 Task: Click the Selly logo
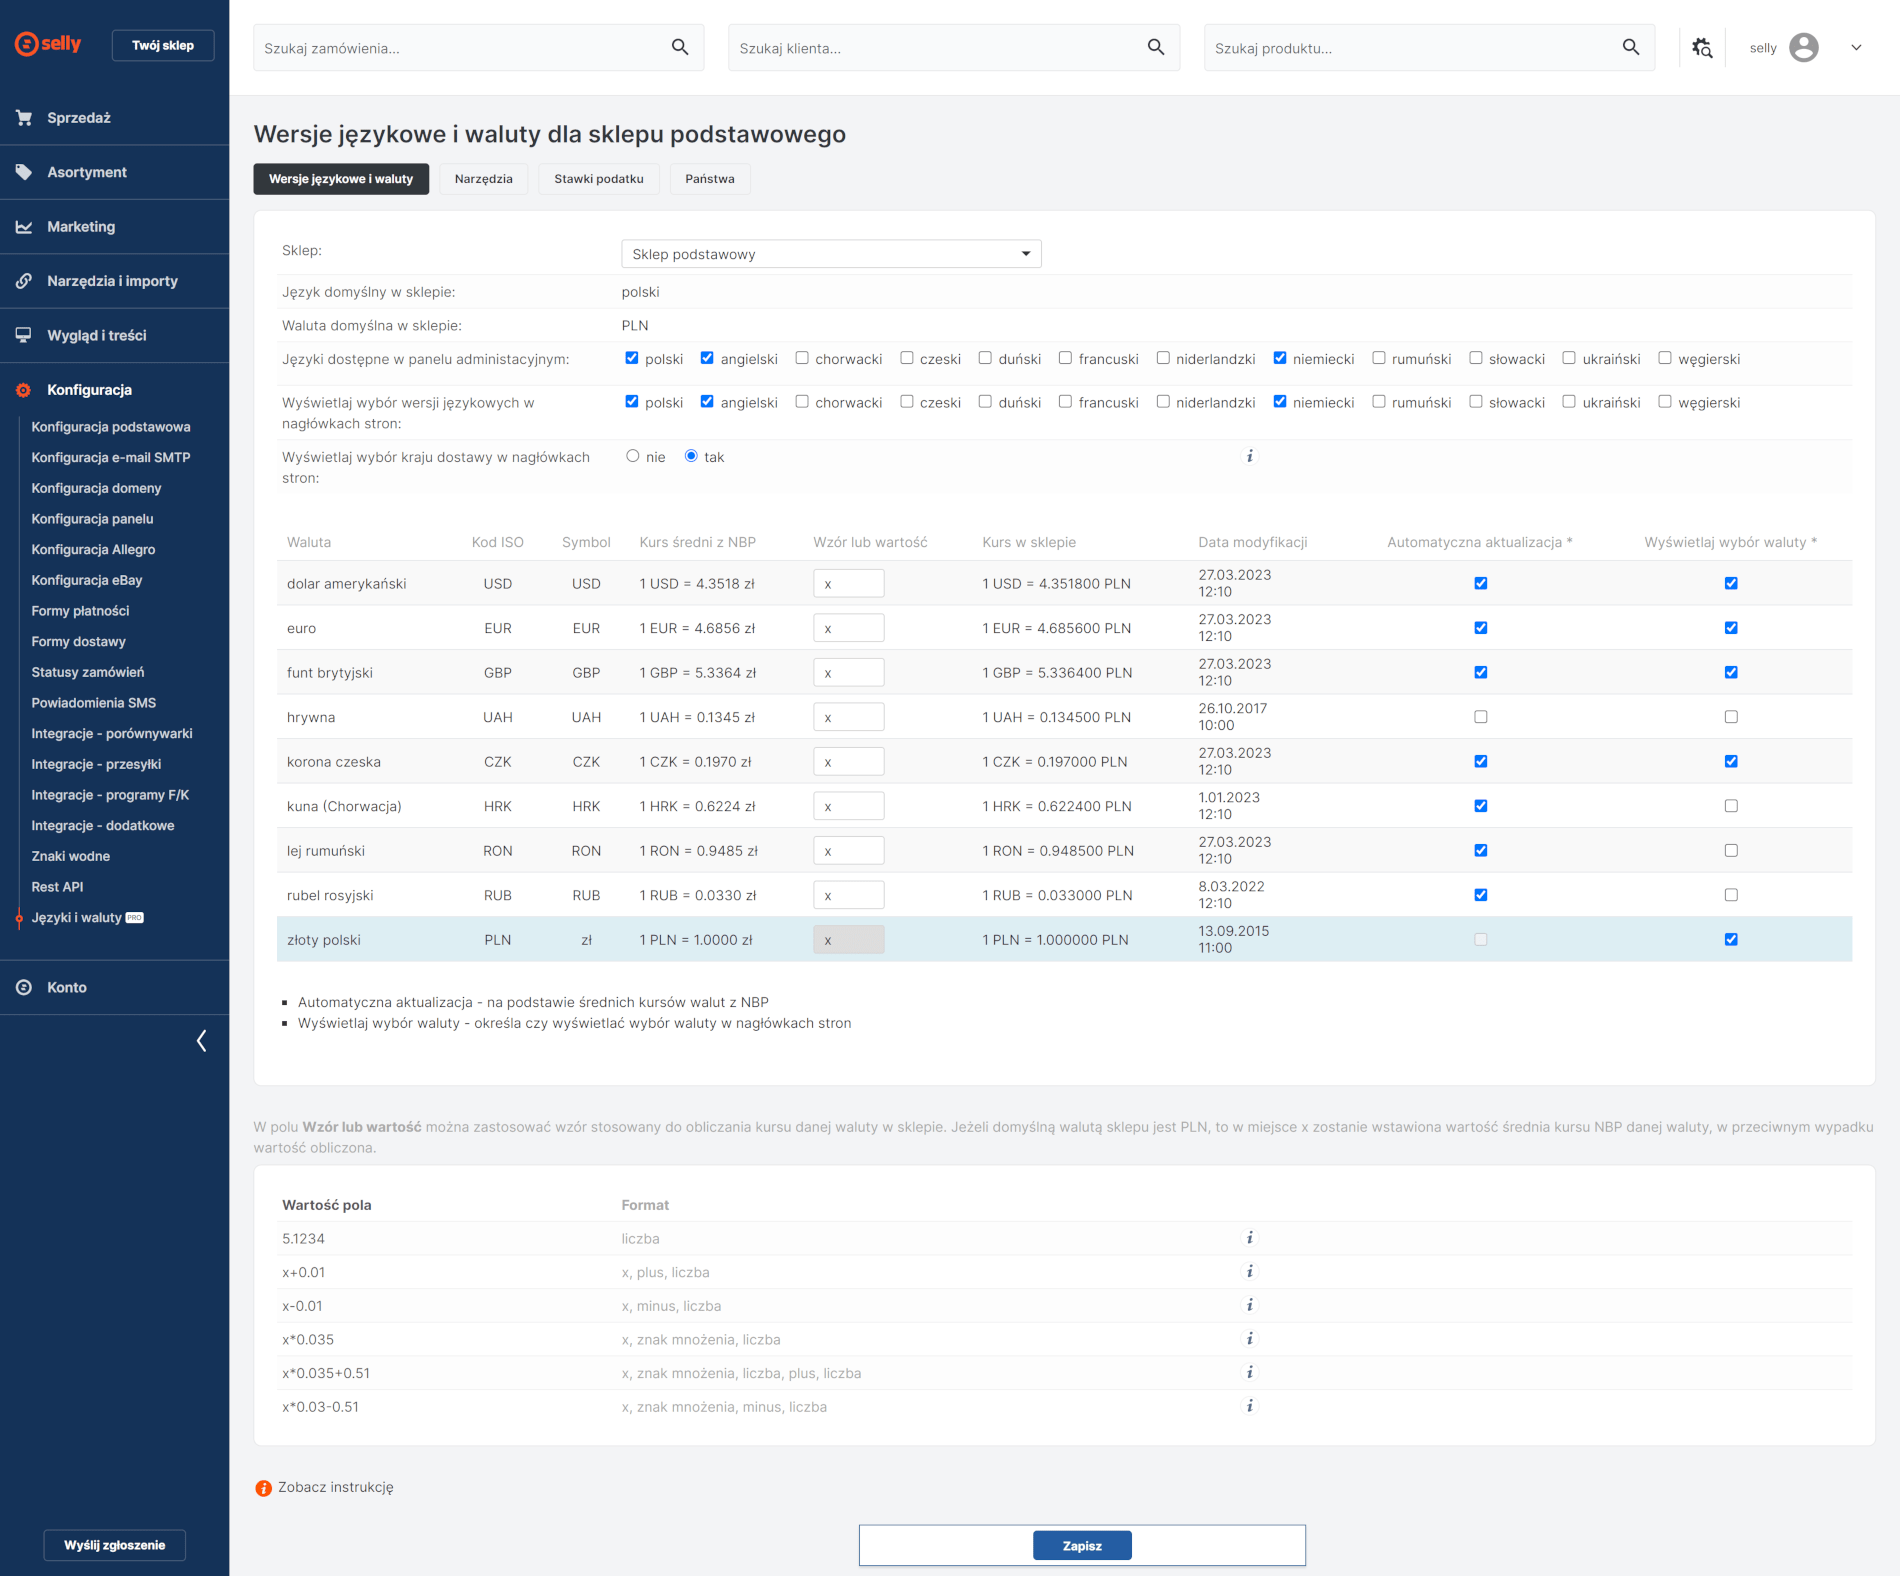coord(48,44)
